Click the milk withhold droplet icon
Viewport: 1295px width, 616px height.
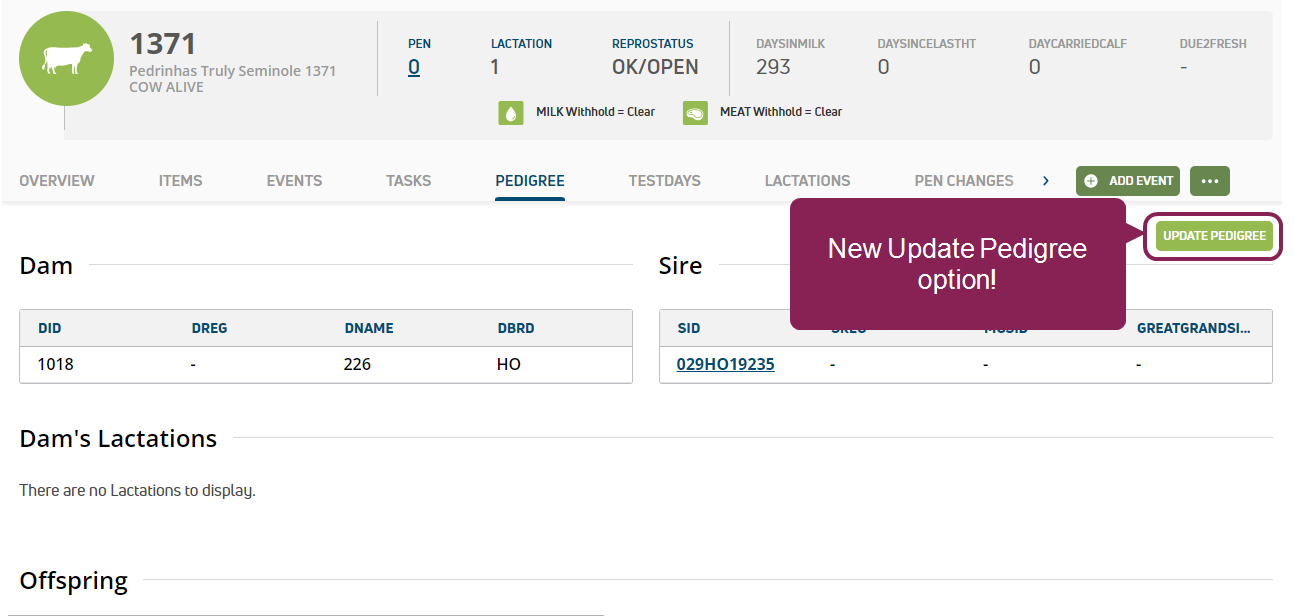coord(511,113)
